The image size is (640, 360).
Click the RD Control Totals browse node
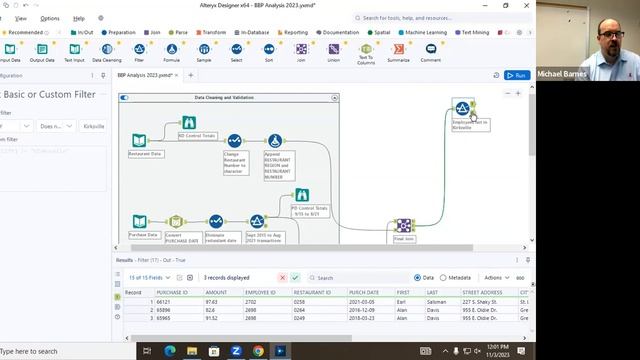pos(189,122)
